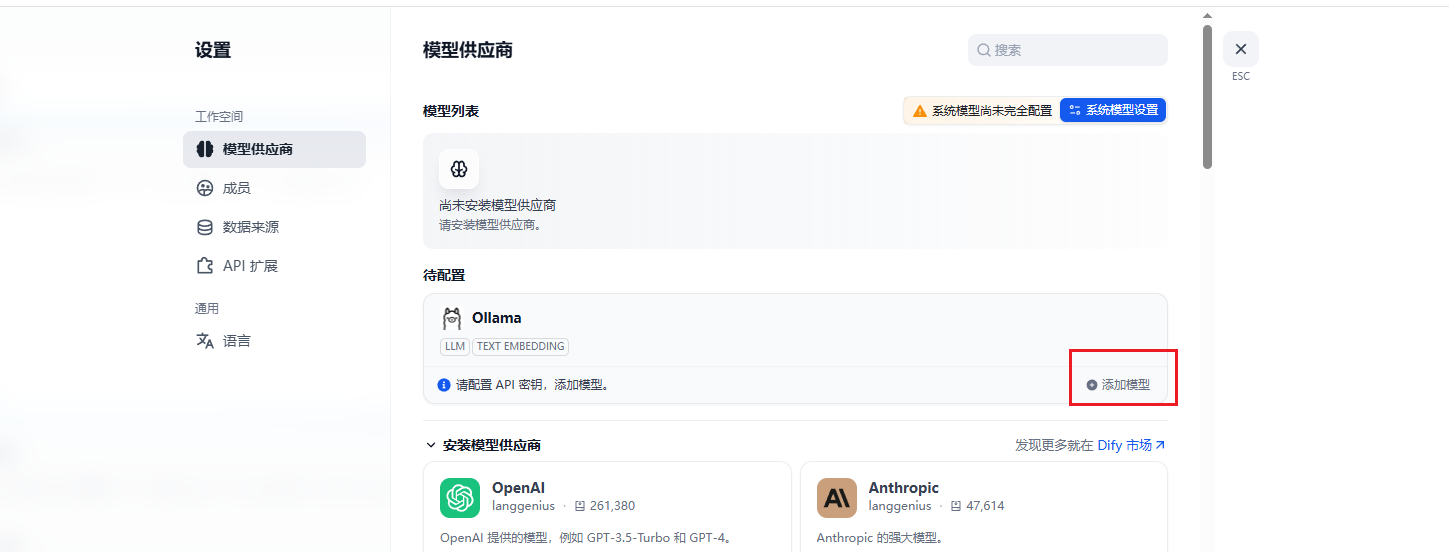Close settings with the X button
The height and width of the screenshot is (552, 1449).
click(x=1241, y=49)
